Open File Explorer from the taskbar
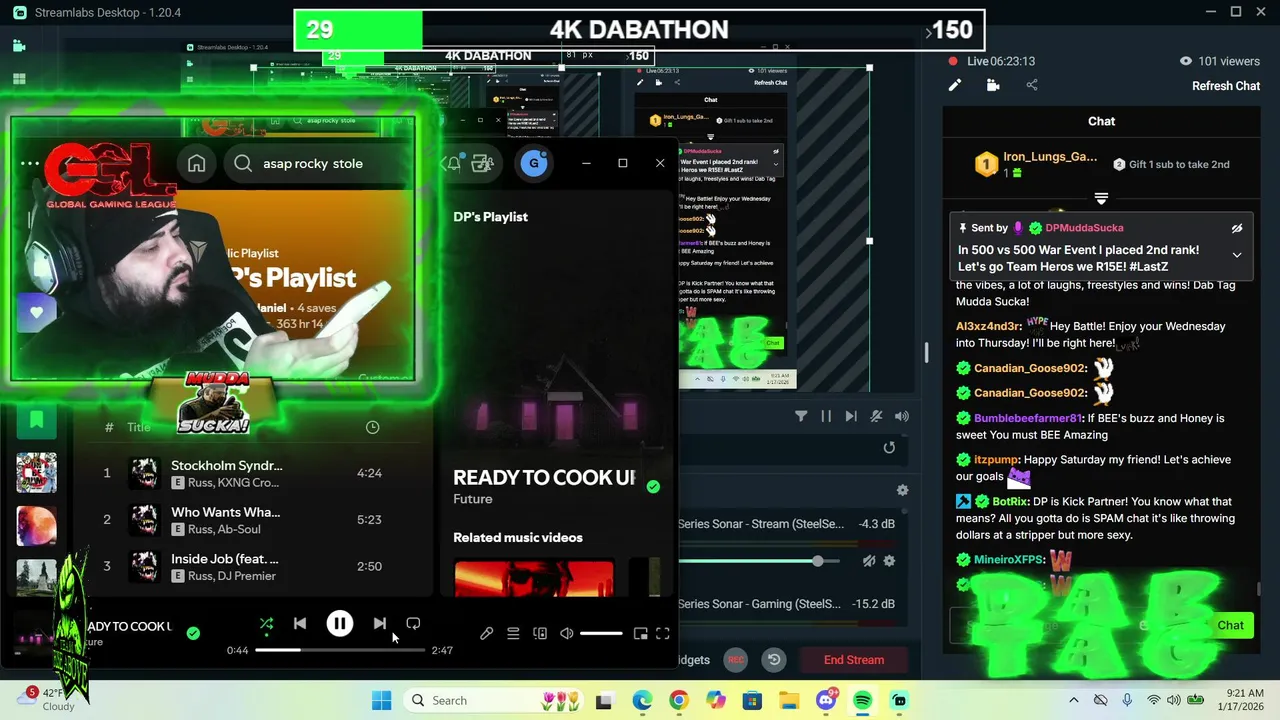This screenshot has width=1280, height=720. [x=789, y=700]
